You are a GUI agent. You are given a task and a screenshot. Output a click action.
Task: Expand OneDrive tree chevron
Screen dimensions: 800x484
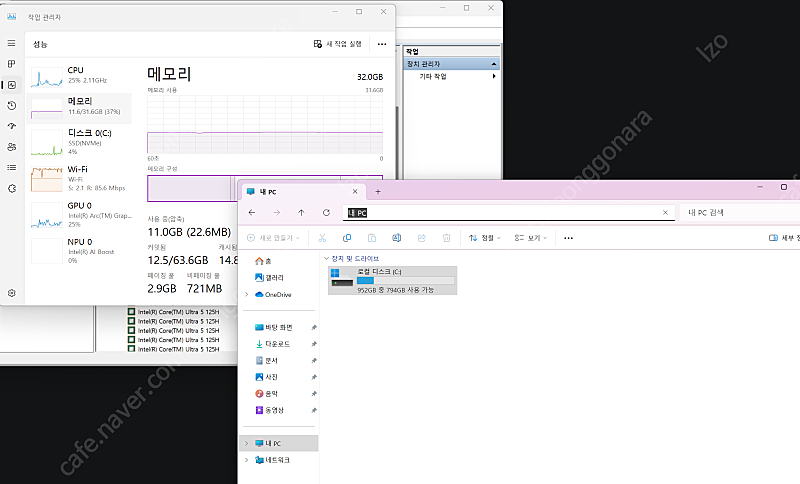click(x=247, y=295)
